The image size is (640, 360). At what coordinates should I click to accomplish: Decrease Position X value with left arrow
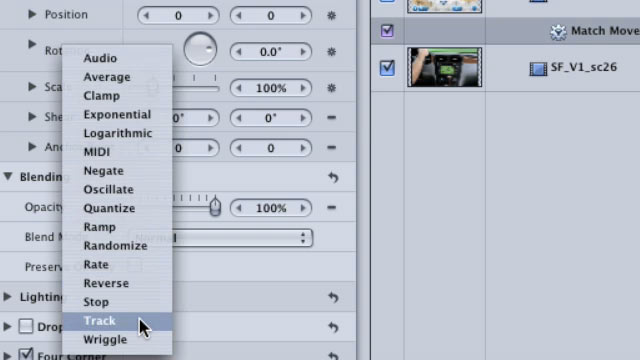(x=146, y=16)
